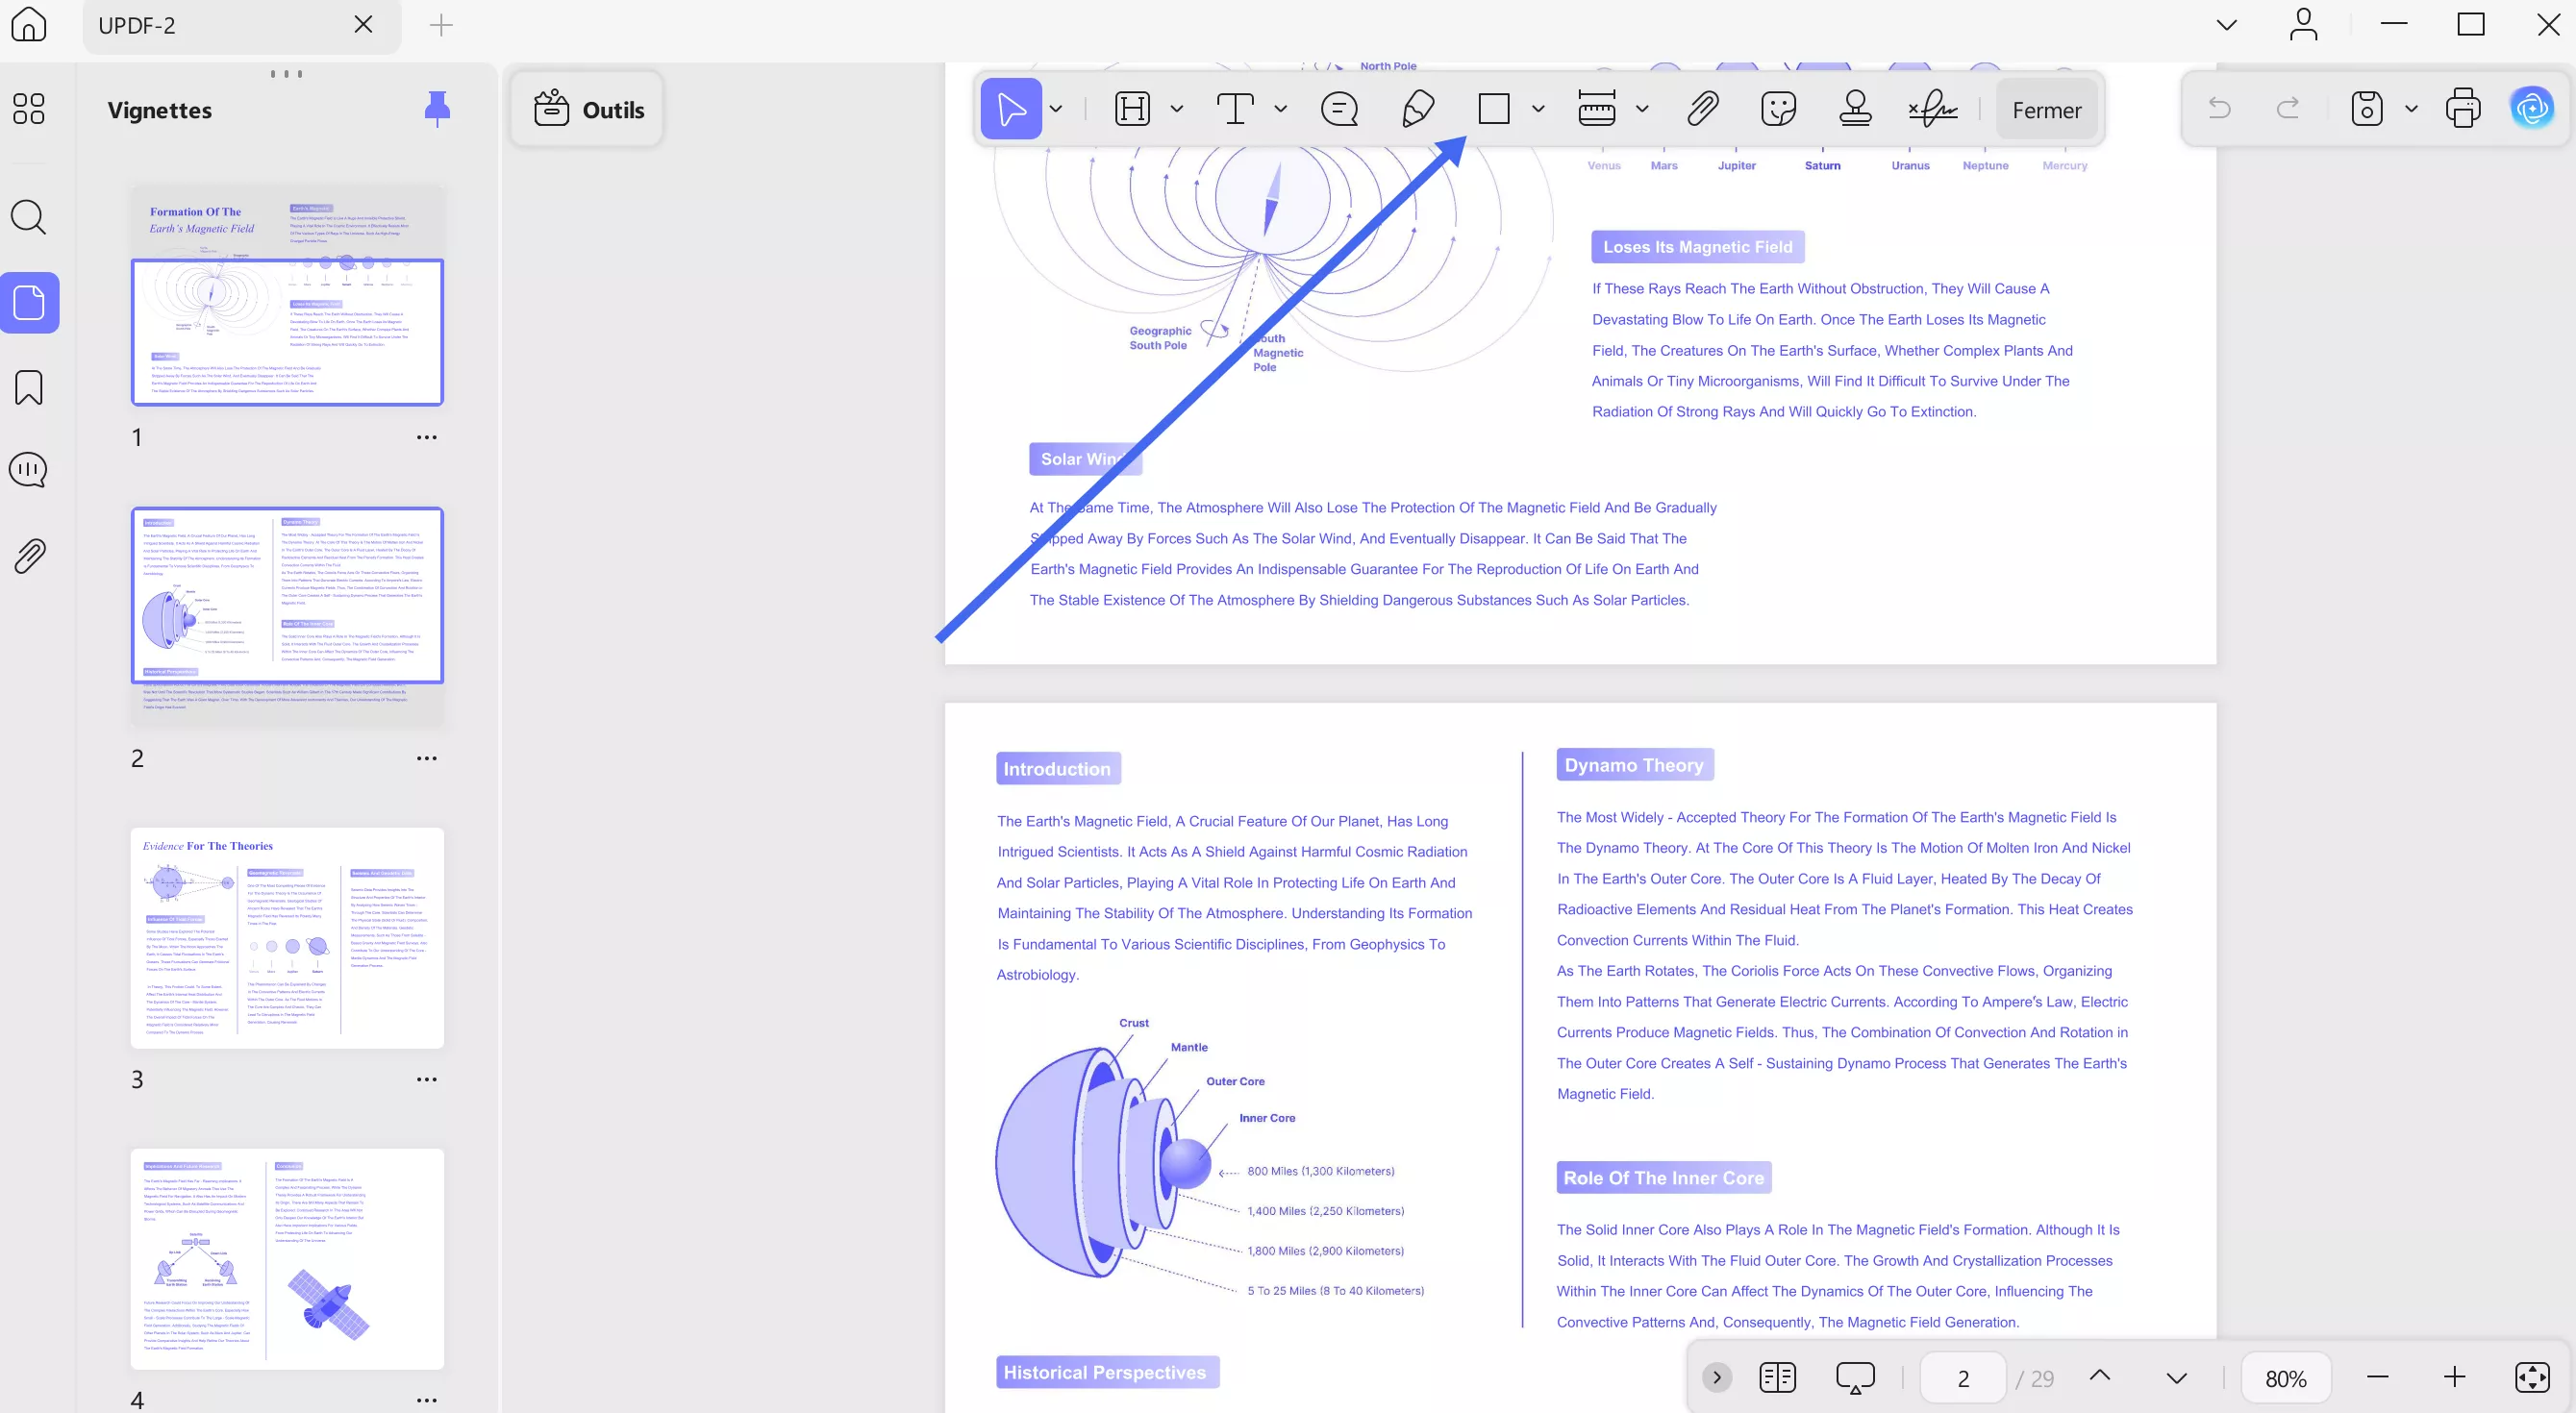The width and height of the screenshot is (2576, 1413).
Task: Fit page to window
Action: 2532,1377
